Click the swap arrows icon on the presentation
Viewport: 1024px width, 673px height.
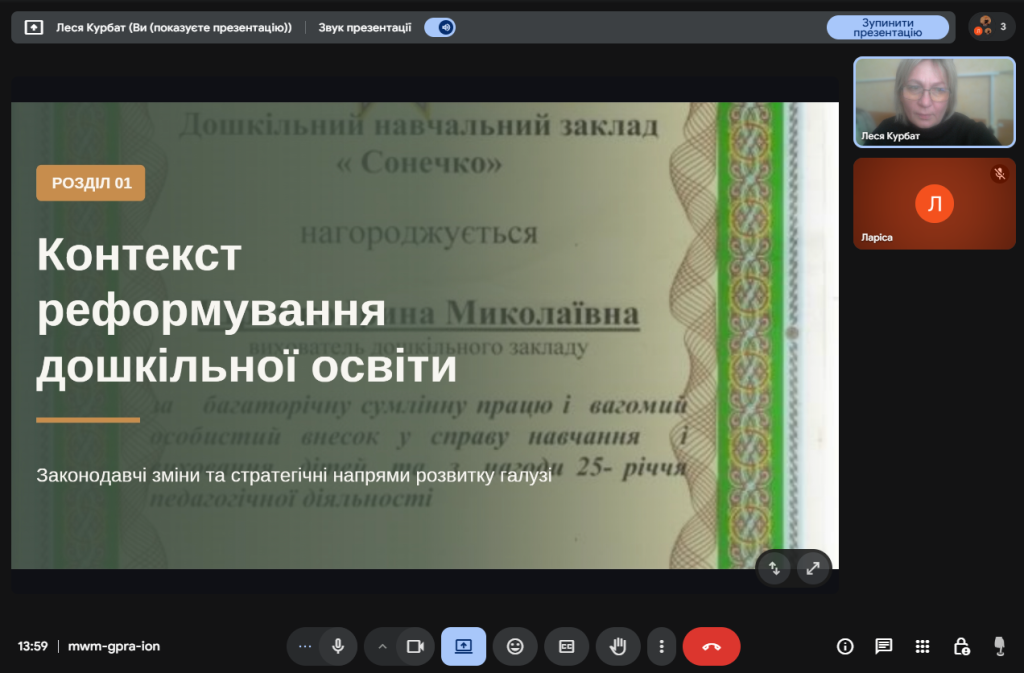(774, 569)
